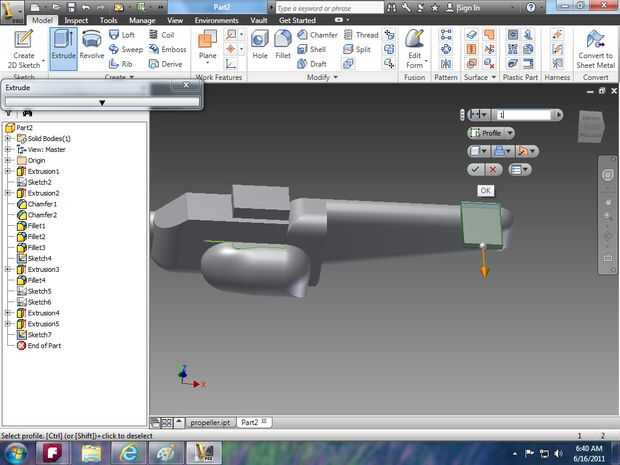Select Sketch7 in the browser tree
Screen dimensions: 620x465
[x=40, y=335]
